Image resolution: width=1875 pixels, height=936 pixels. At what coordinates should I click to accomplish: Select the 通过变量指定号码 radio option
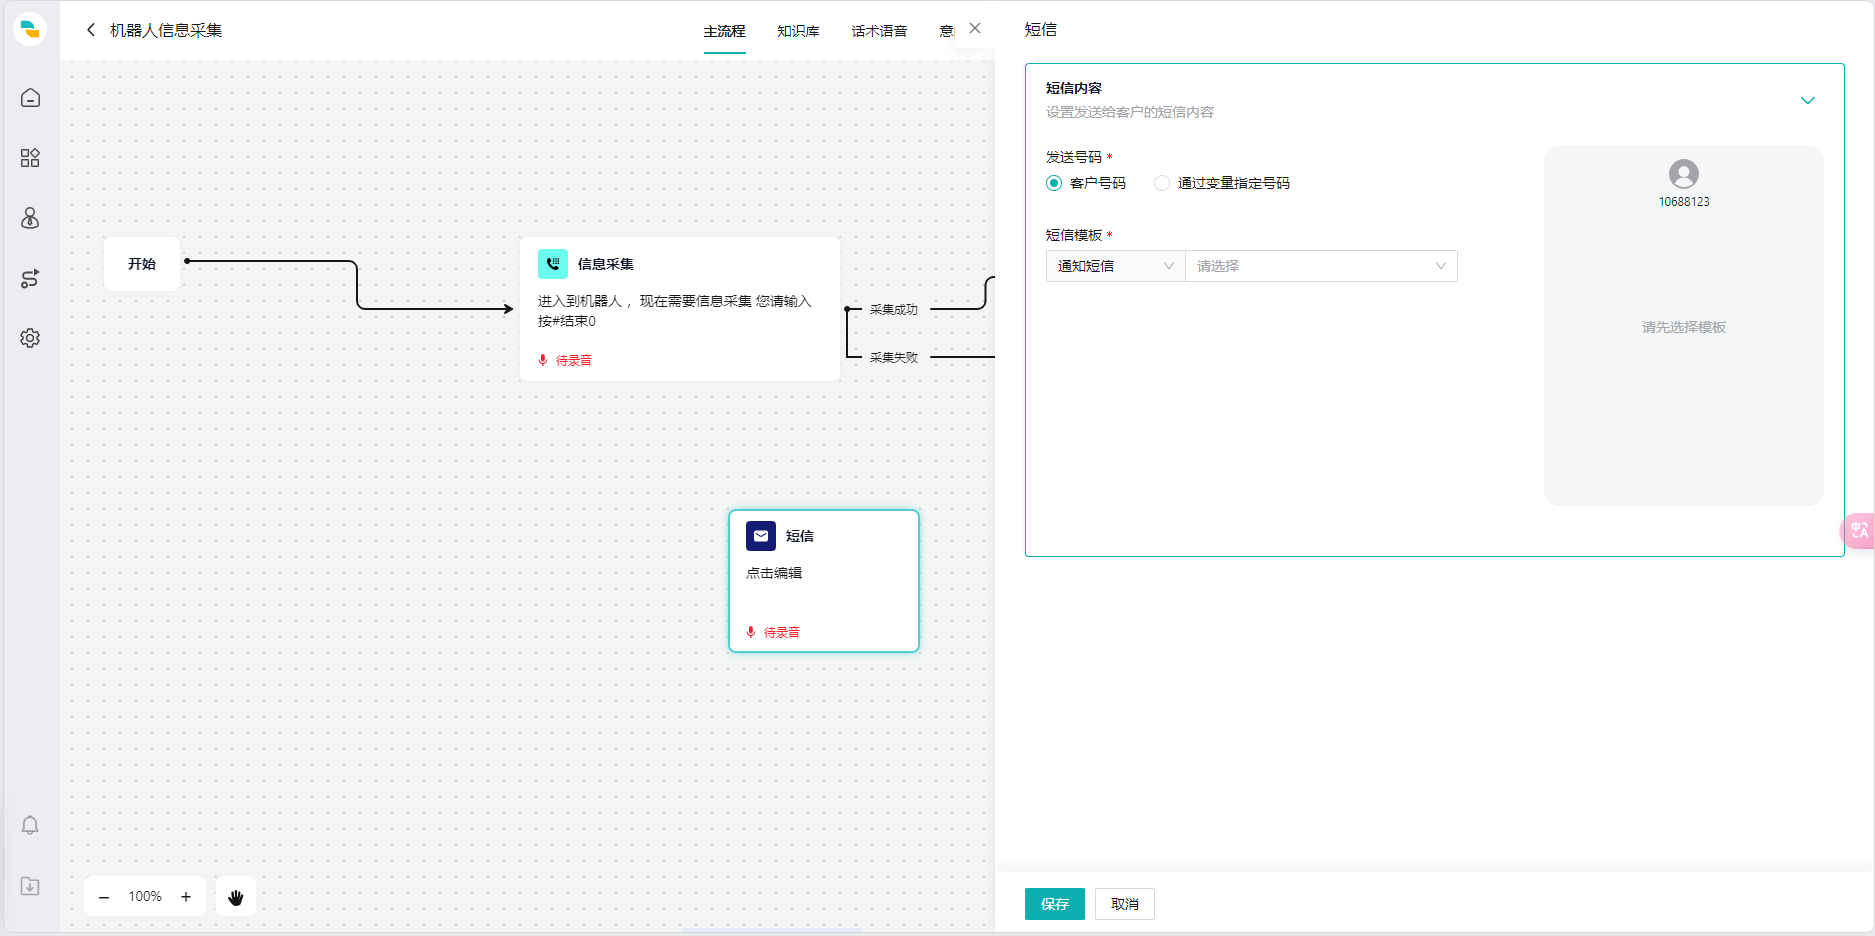[x=1162, y=183]
